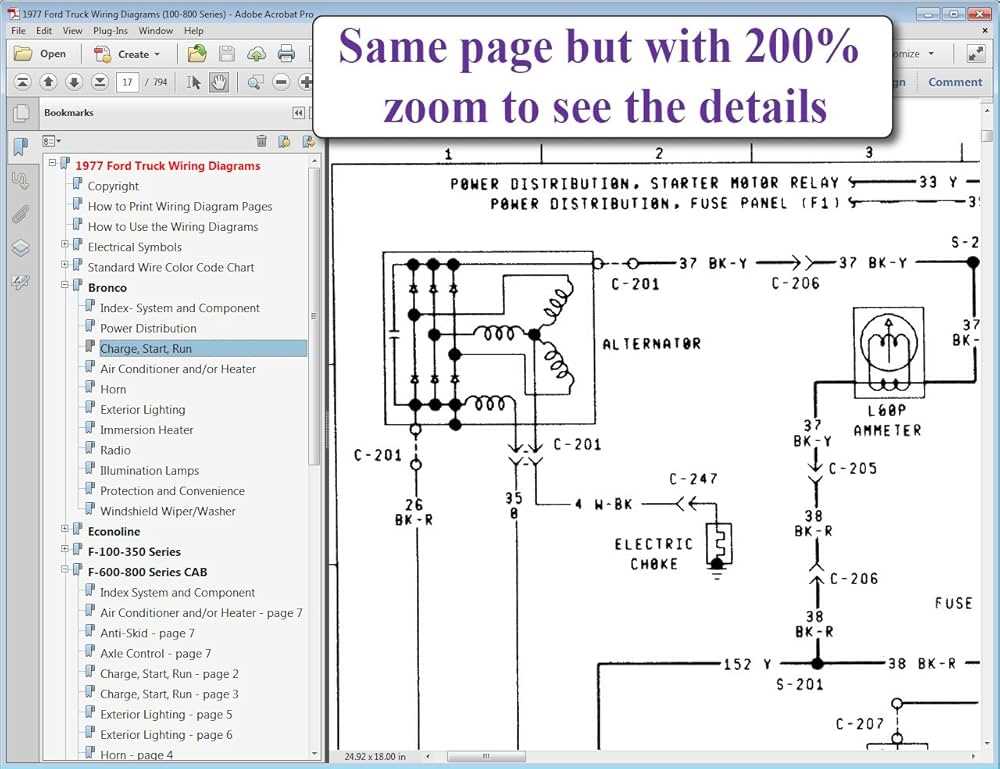Image resolution: width=1000 pixels, height=769 pixels.
Task: Open the Bookmarks panel icon in sidebar
Action: 21,147
